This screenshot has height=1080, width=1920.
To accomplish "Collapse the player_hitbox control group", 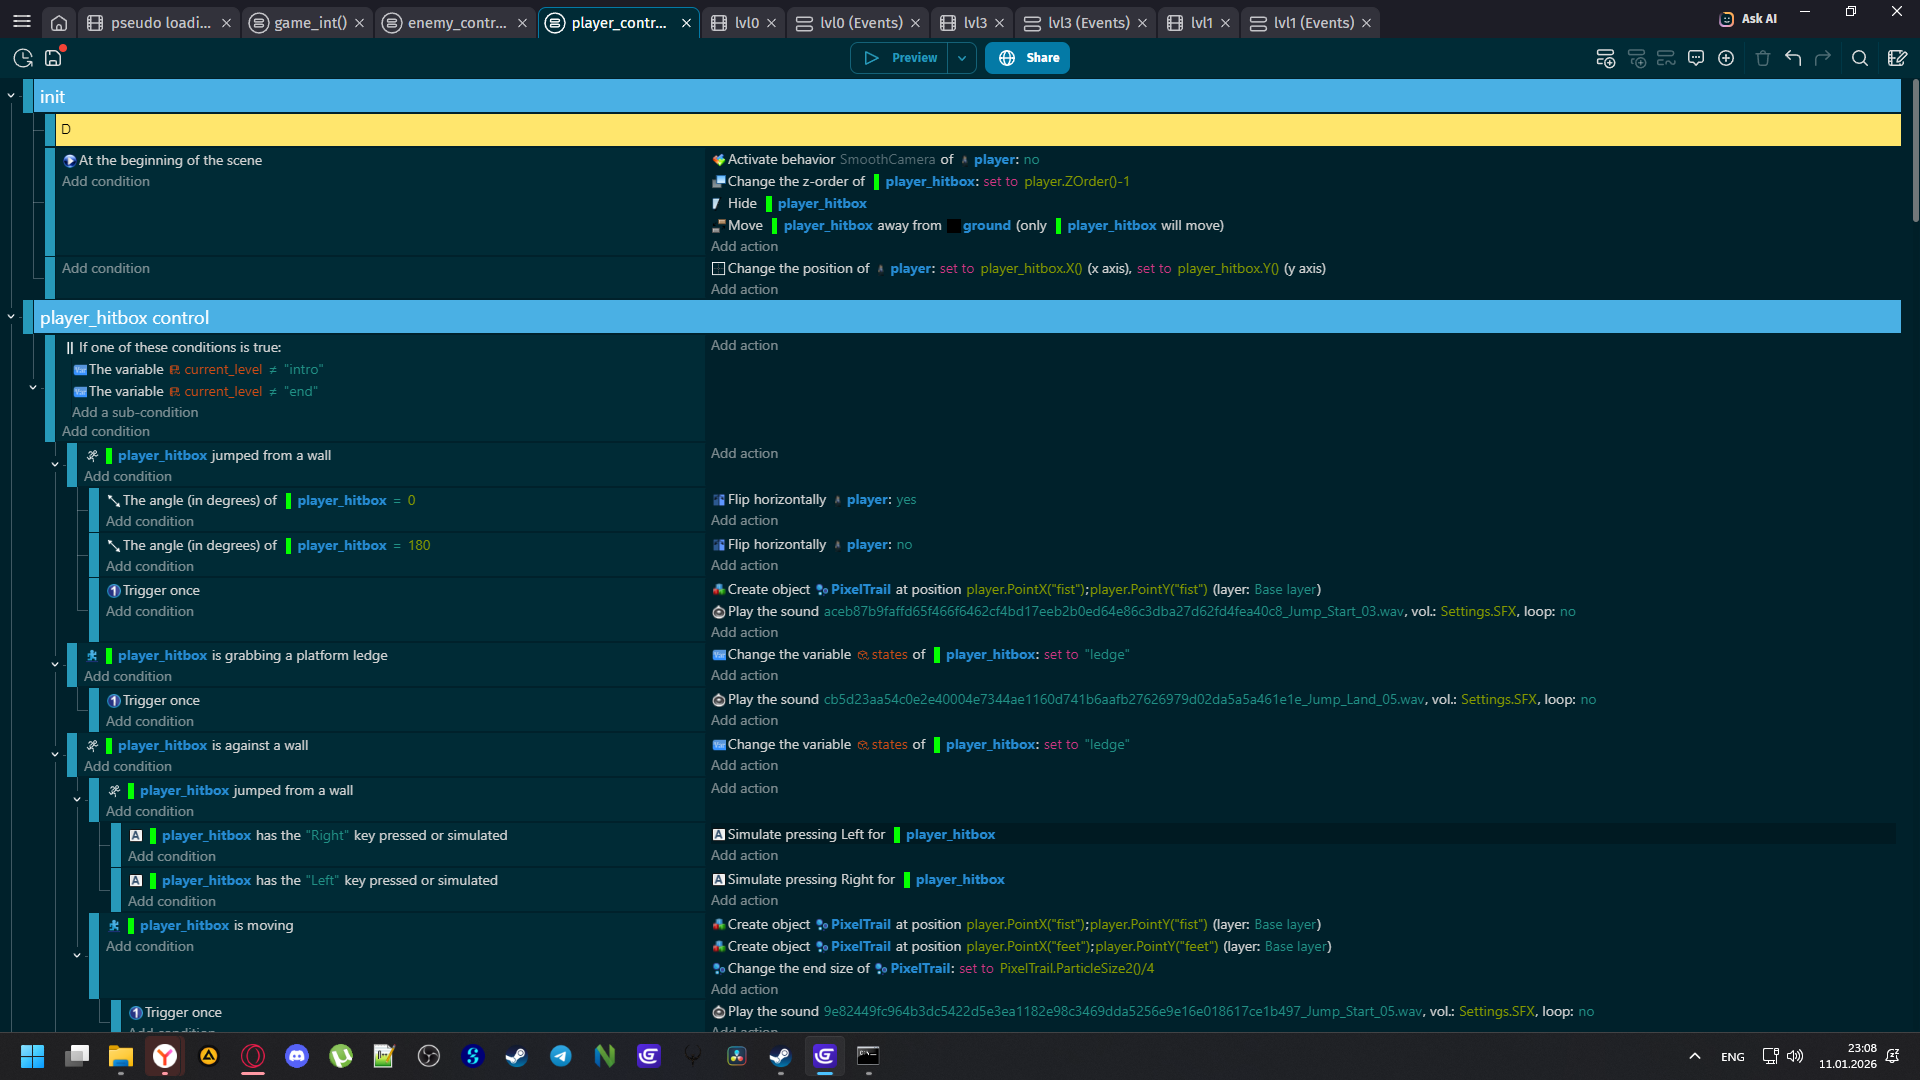I will pos(11,317).
